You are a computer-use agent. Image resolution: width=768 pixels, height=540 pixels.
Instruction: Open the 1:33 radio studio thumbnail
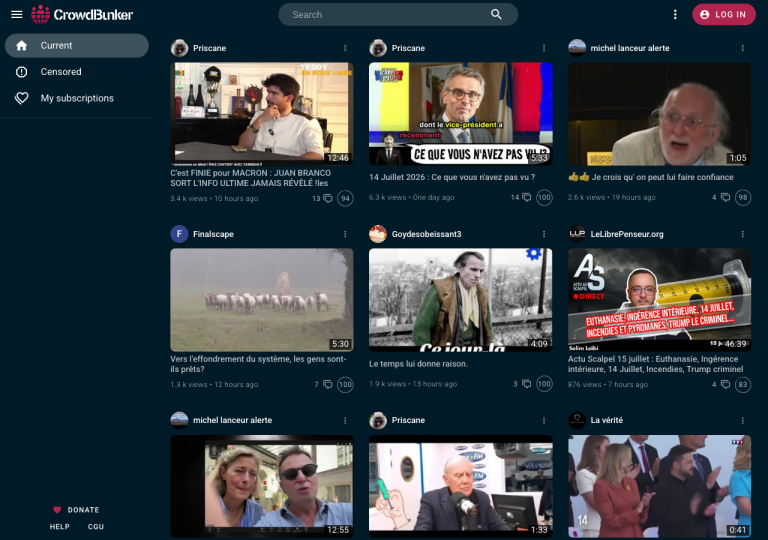coord(460,486)
